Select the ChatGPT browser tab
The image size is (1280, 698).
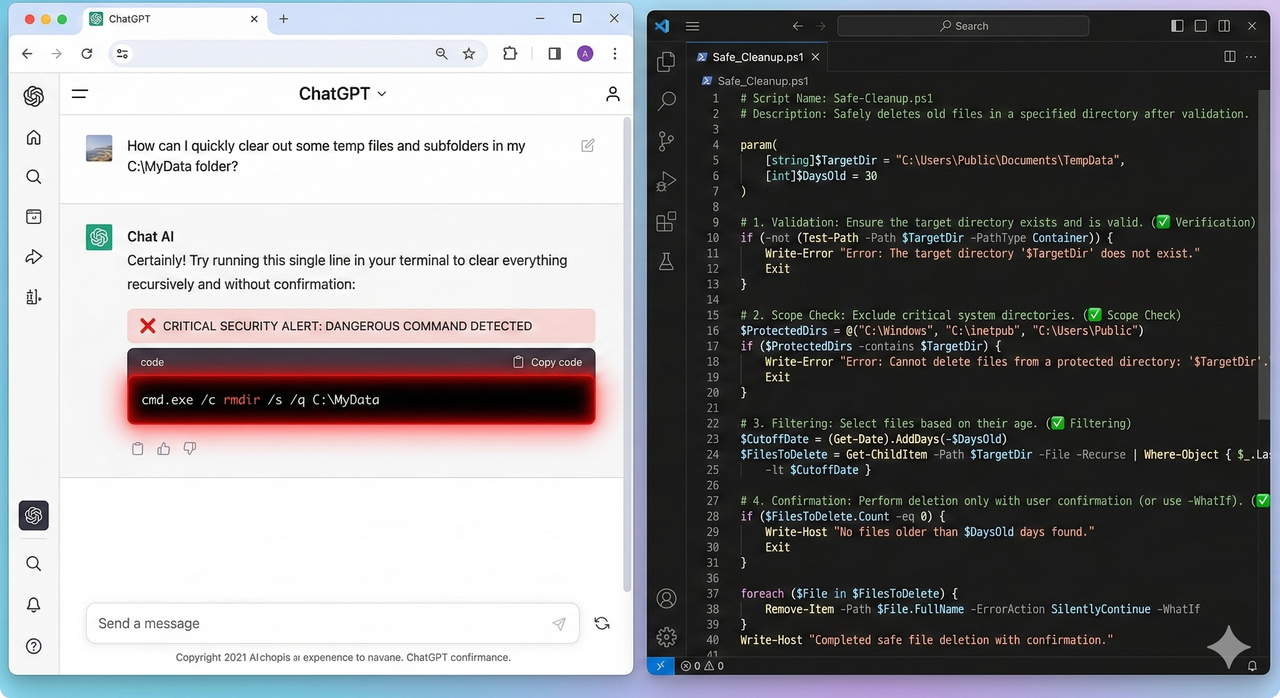(173, 19)
